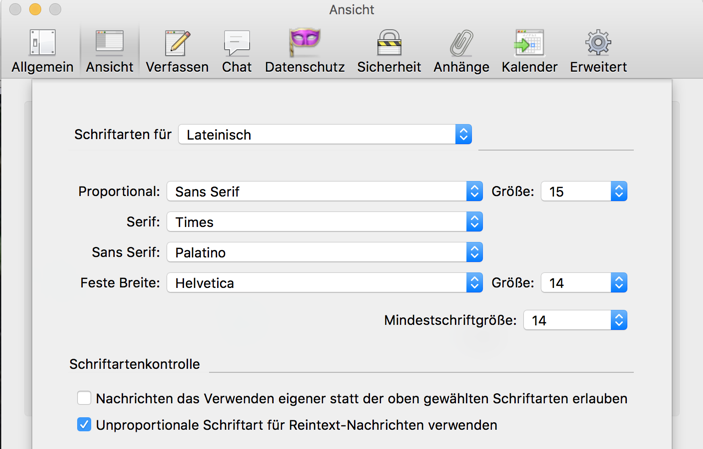Screen dimensions: 703x449
Task: Open the Serif Times font dropdown
Action: click(x=325, y=222)
